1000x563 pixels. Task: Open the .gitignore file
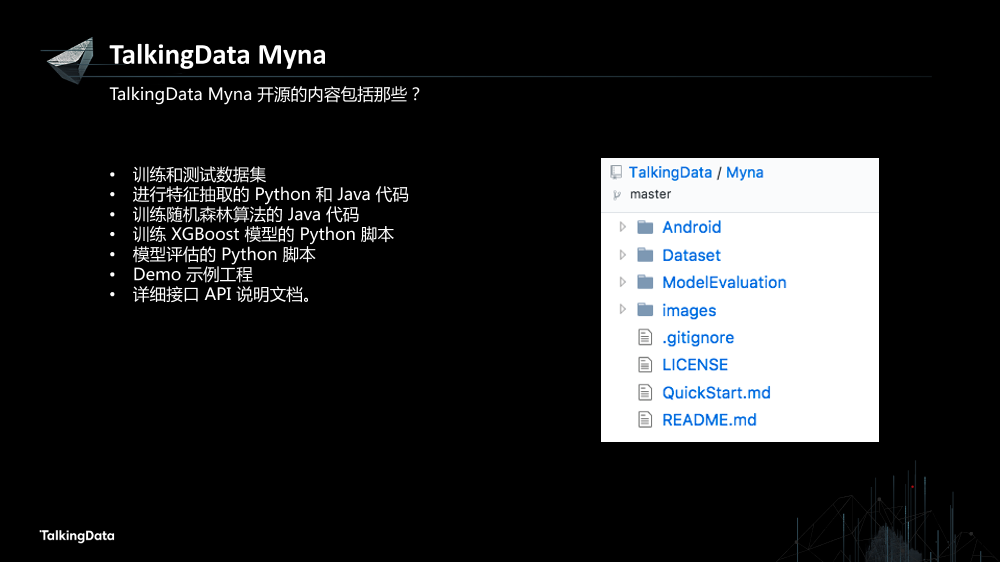698,338
